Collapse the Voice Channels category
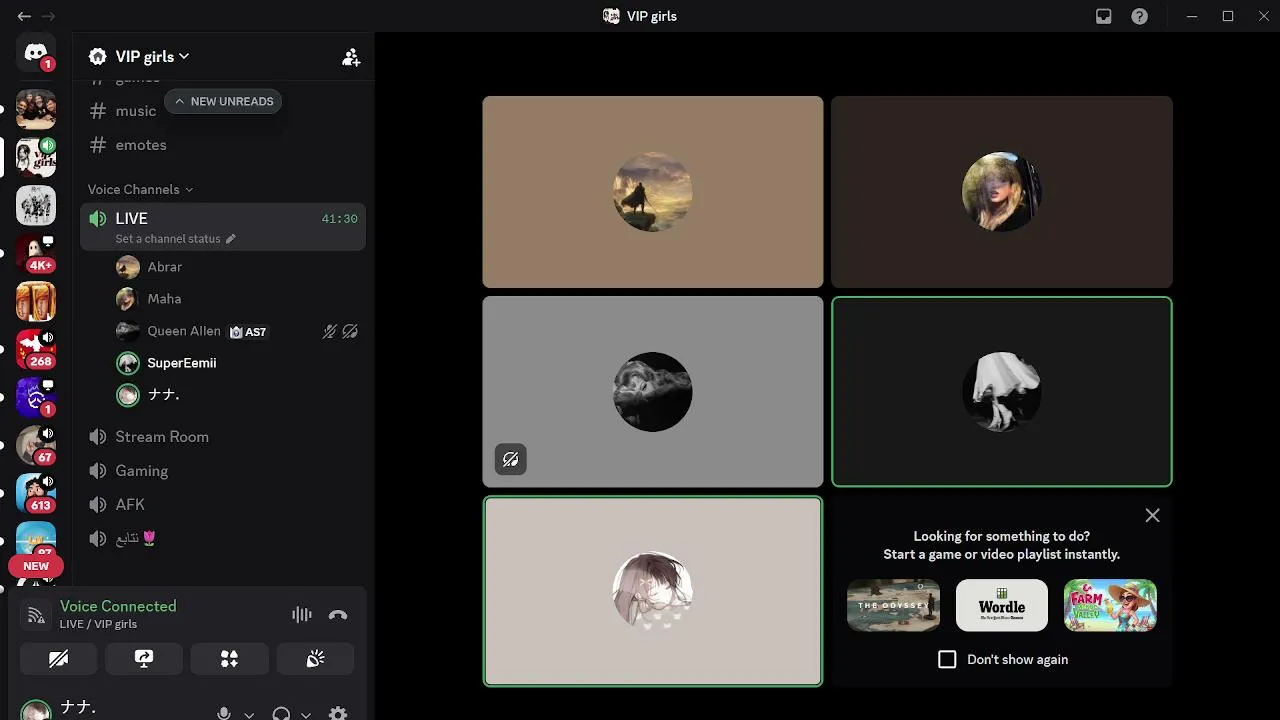Screen dimensions: 1280x720 [x=141, y=189]
